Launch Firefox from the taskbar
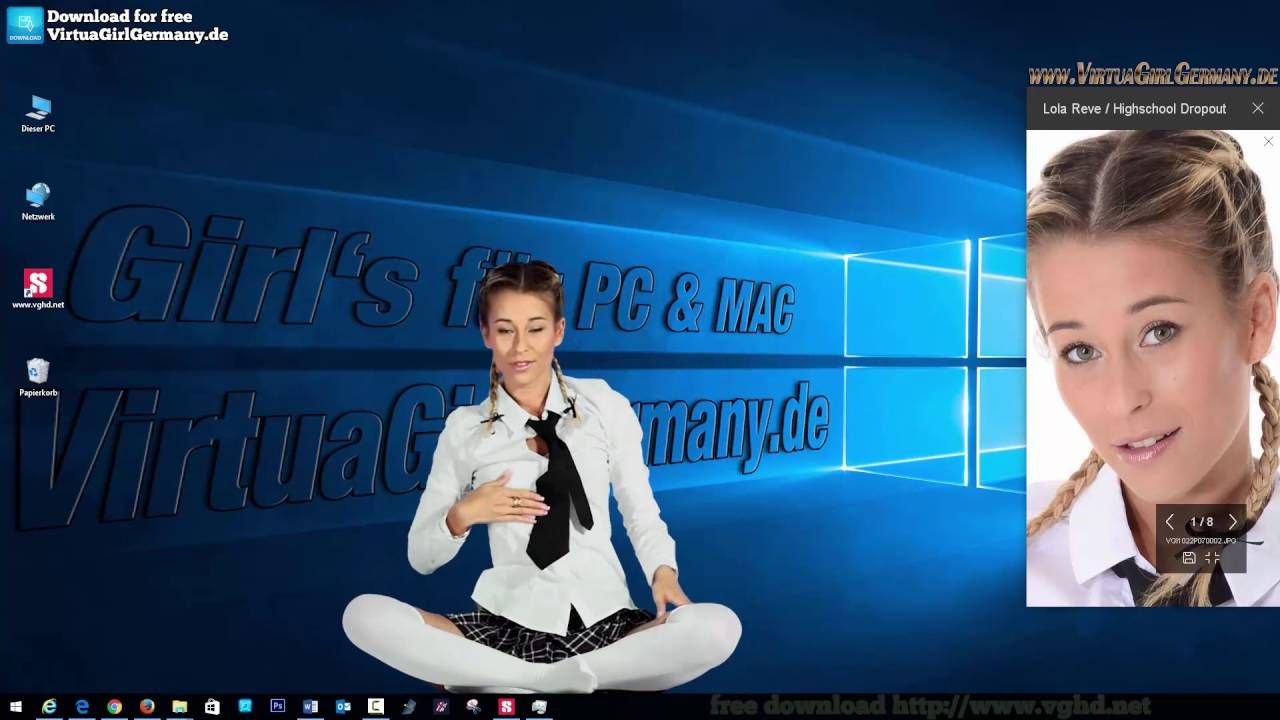This screenshot has height=720, width=1280. point(147,707)
